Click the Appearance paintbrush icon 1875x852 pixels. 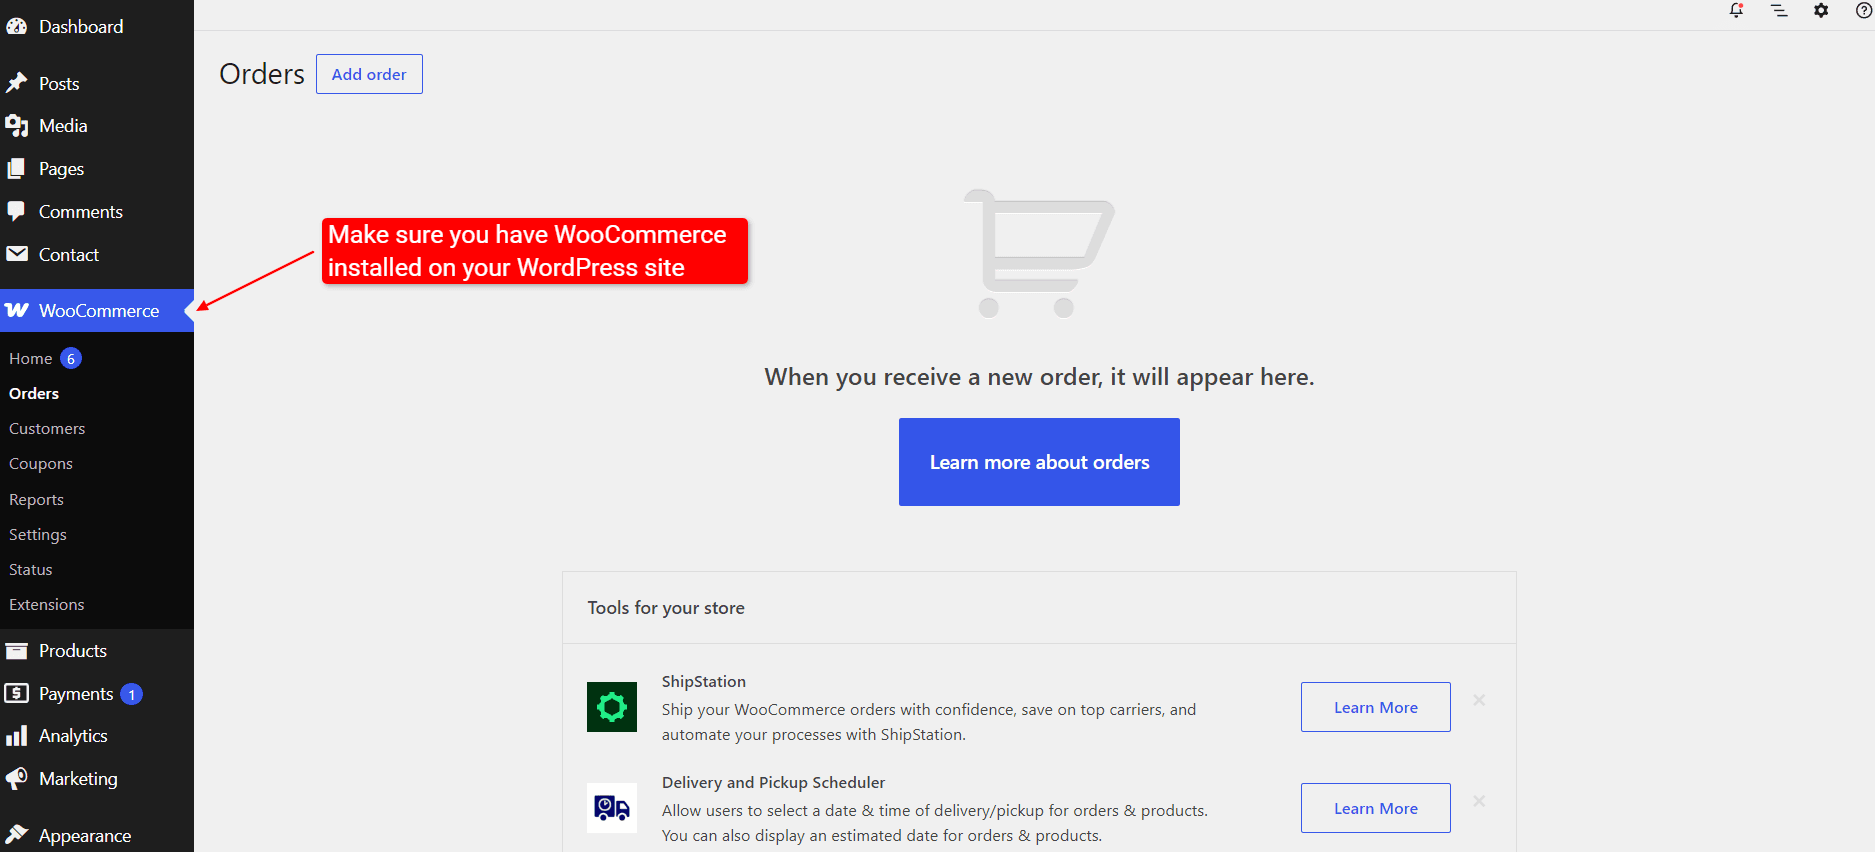(16, 835)
